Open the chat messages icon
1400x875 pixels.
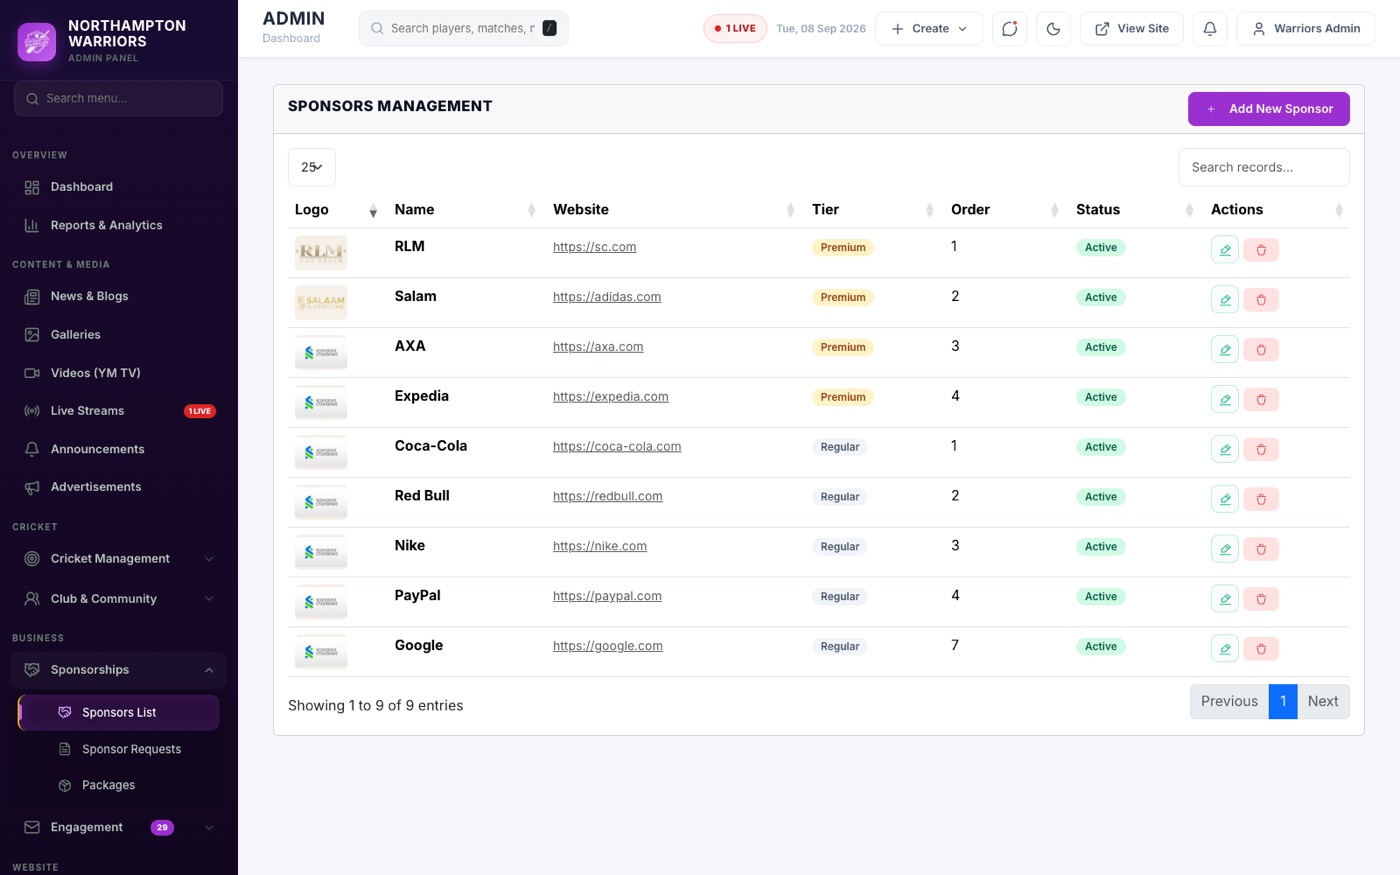point(1009,29)
